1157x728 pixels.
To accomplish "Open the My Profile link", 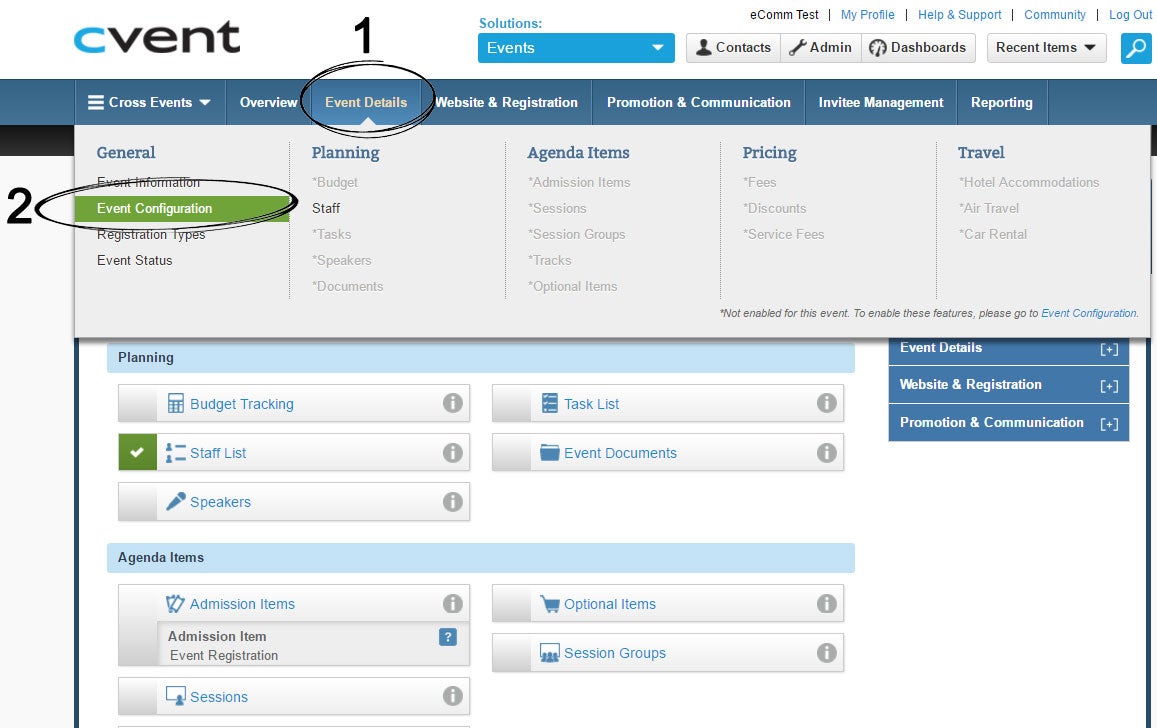I will click(868, 15).
